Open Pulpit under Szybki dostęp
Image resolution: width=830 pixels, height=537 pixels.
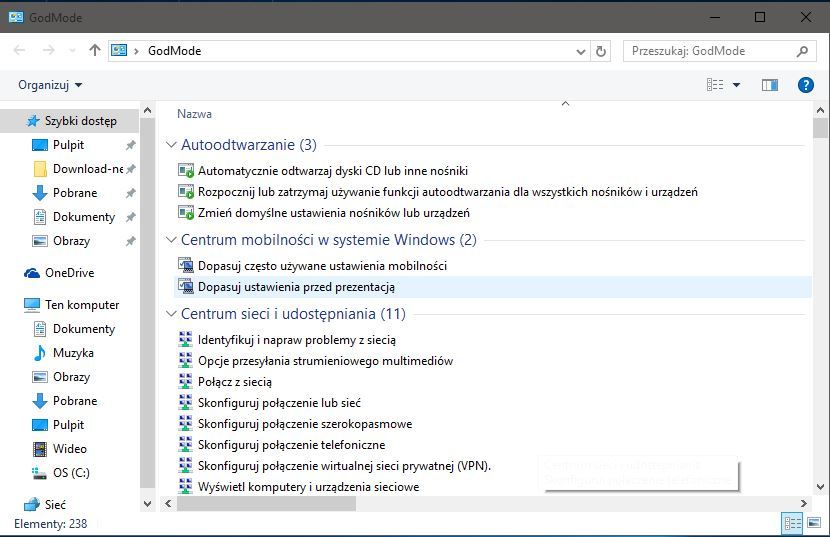[68, 145]
